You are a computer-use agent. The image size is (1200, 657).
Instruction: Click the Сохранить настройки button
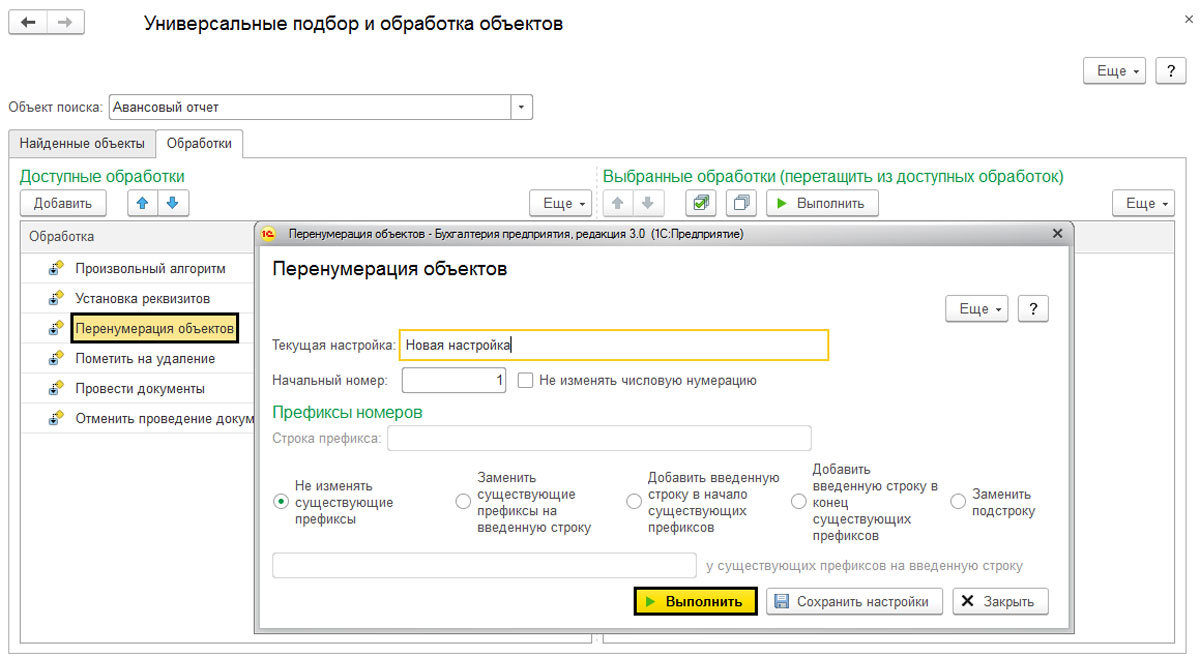[855, 602]
